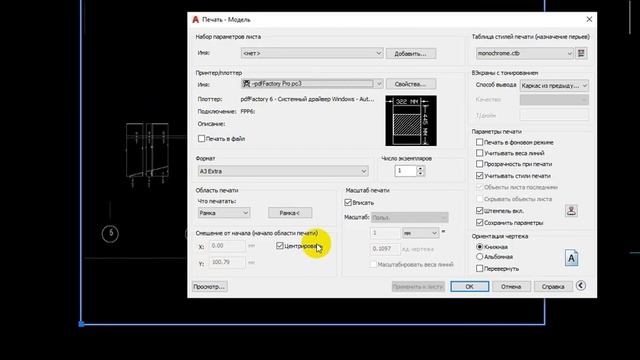Image resolution: width=640 pixels, height=360 pixels.
Task: Check the Перевернуть checkbox
Action: [x=480, y=269]
